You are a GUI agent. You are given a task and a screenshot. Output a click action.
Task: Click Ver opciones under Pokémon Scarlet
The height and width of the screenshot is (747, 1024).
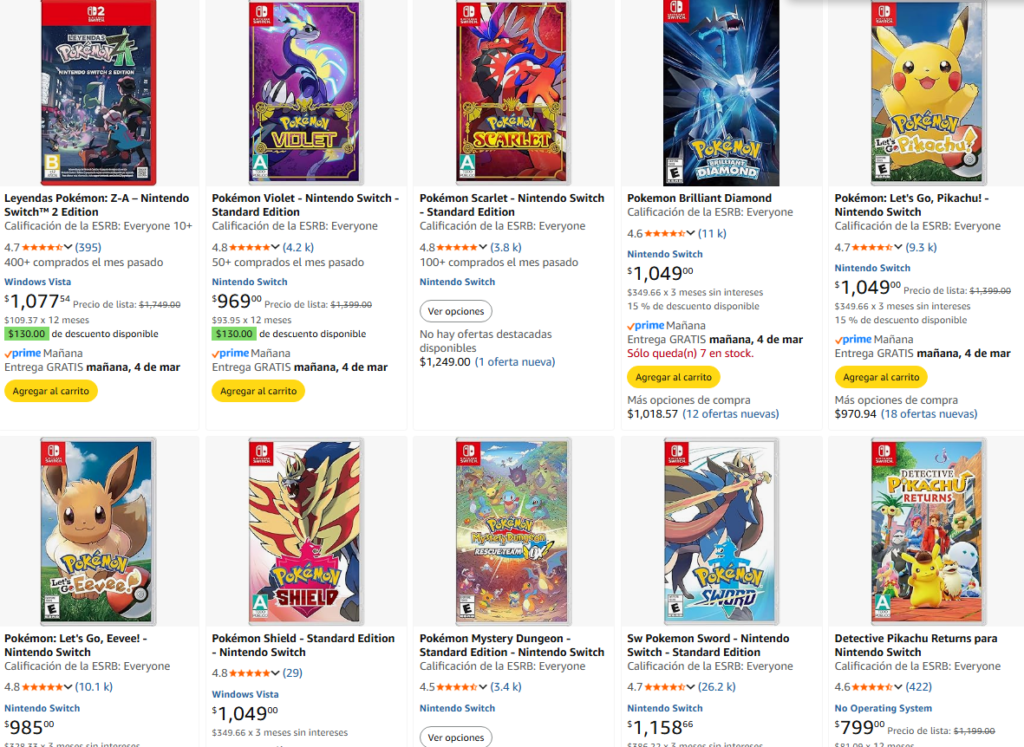pyautogui.click(x=456, y=312)
